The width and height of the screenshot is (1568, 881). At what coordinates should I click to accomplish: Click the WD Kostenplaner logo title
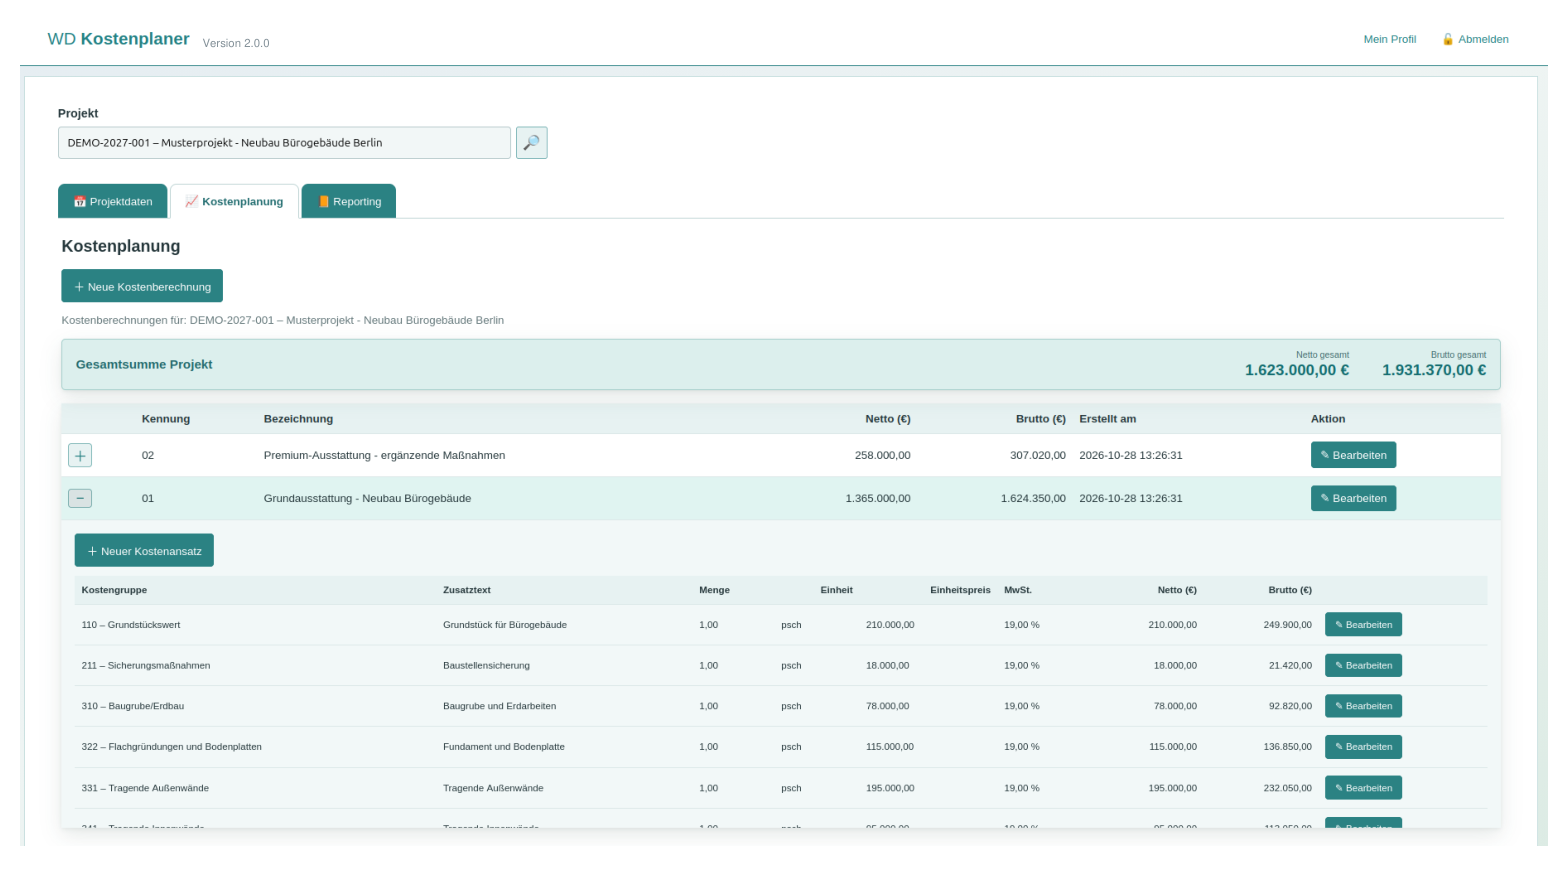point(118,39)
